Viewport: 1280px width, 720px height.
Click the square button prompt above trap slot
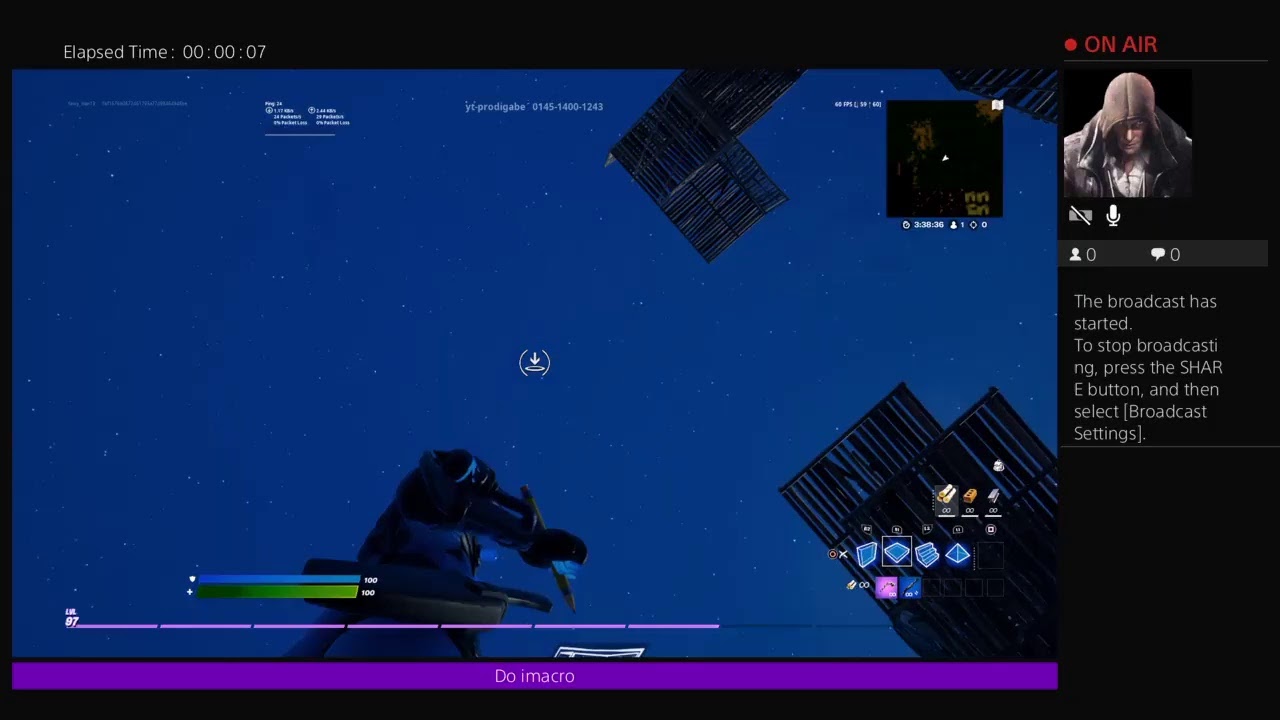[x=991, y=530]
